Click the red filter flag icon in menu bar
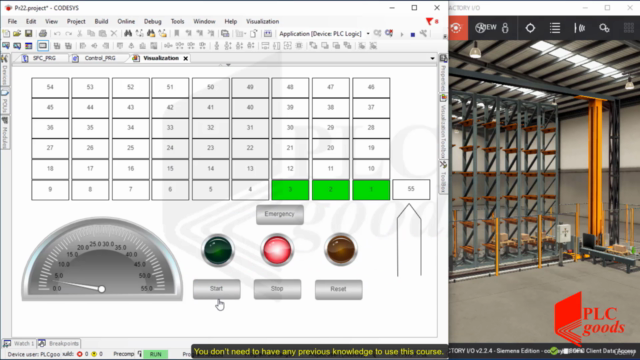Image resolution: width=640 pixels, height=360 pixels. 429,21
